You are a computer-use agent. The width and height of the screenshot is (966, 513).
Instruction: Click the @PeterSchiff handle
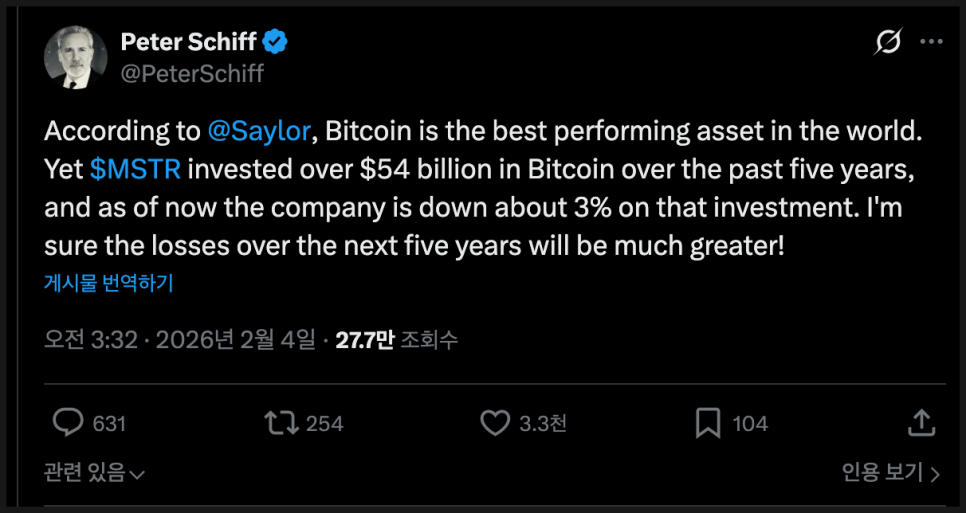tap(192, 73)
